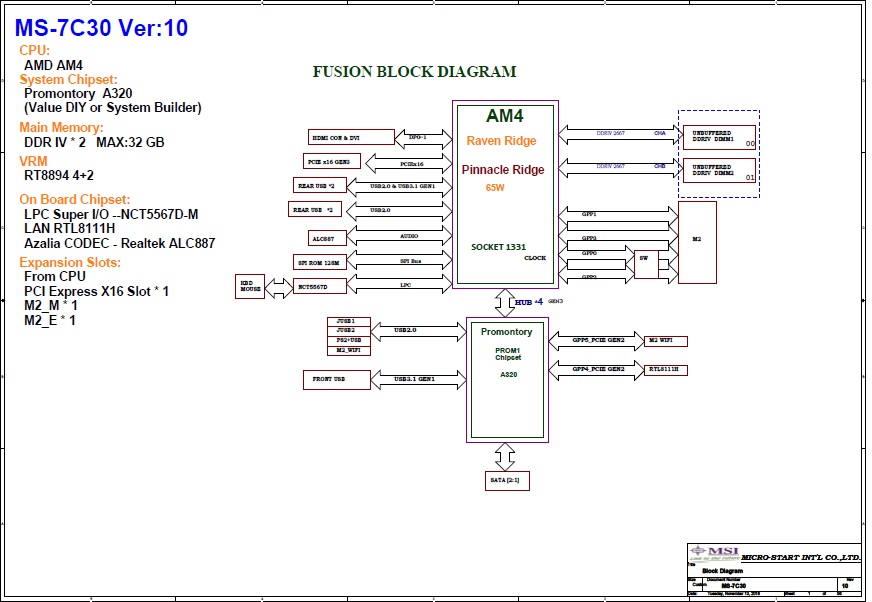
Task: Click the HDMI CON & DVI block
Action: [x=339, y=137]
